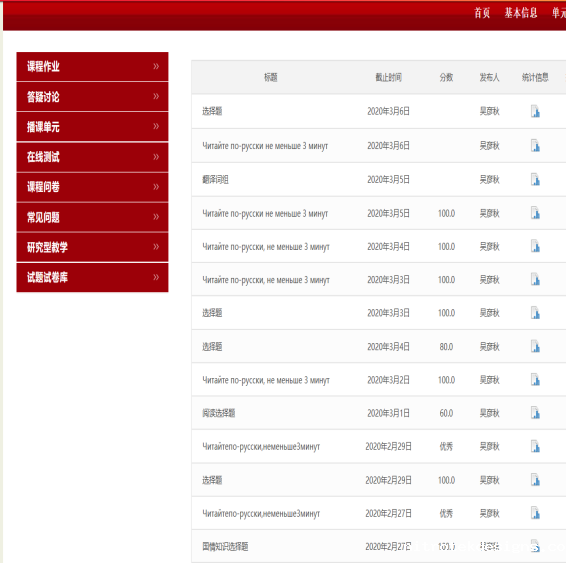Open the 阅读选择题 assignment link
This screenshot has height=563, width=566.
(x=219, y=413)
